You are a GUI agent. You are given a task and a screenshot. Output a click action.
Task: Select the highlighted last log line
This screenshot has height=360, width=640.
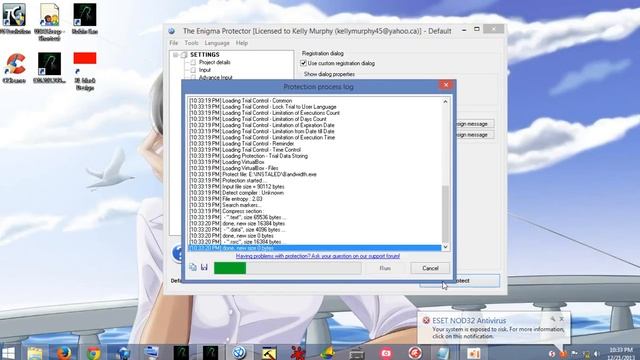click(315, 248)
